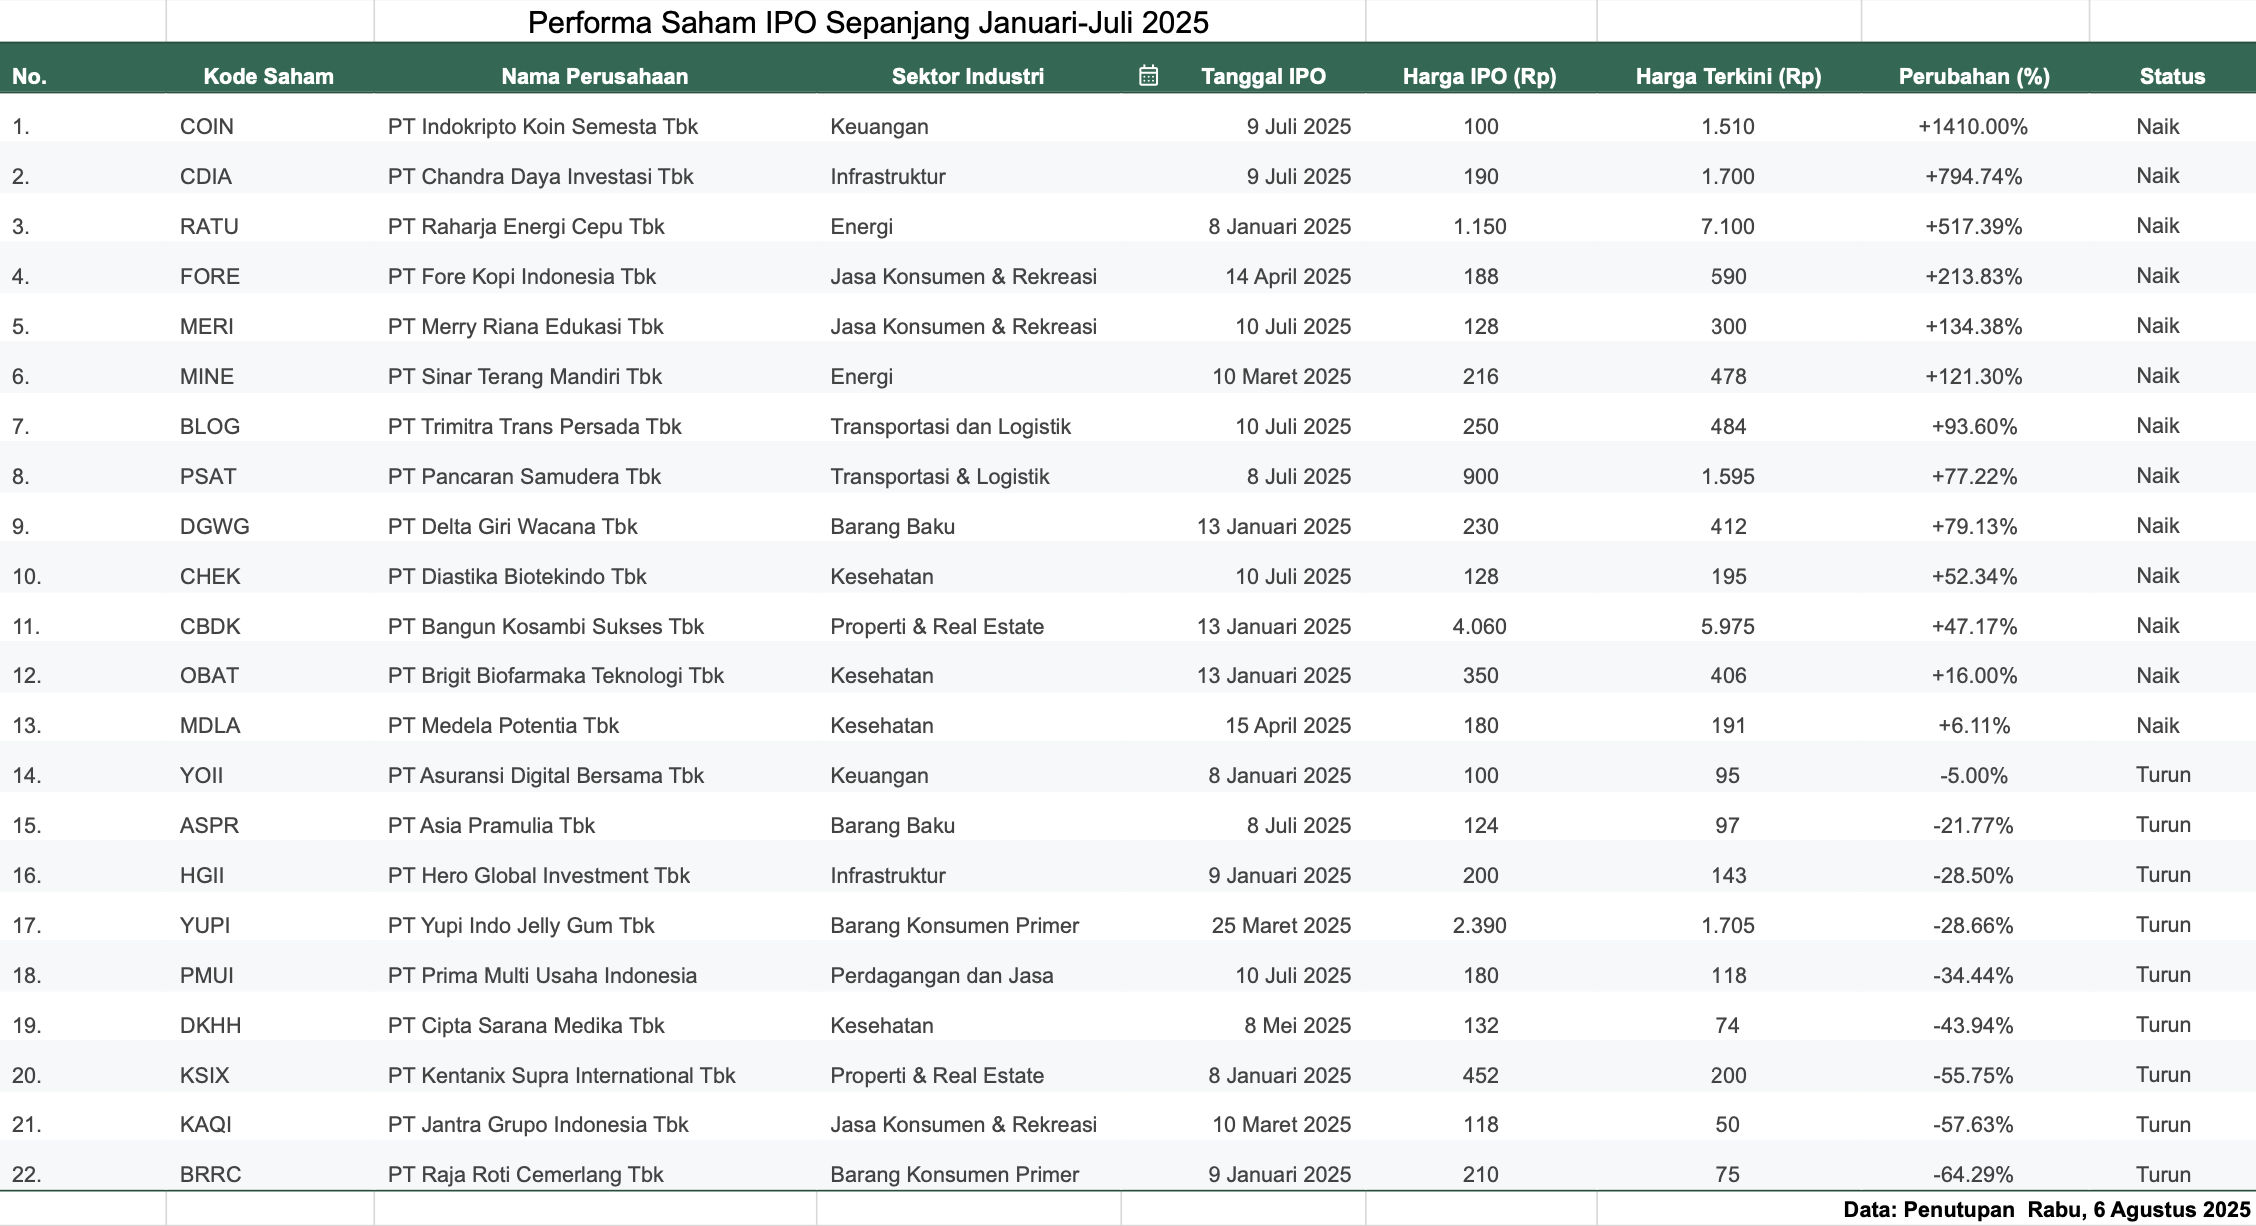The height and width of the screenshot is (1226, 2256).
Task: Click the +213.83% change cell
Action: point(1973,276)
